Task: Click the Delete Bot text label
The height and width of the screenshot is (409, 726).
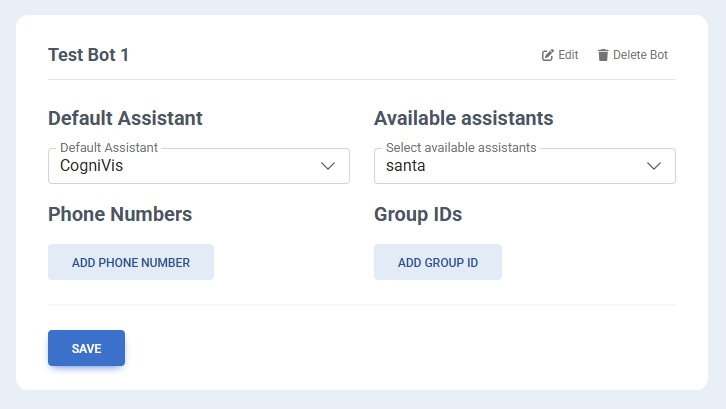Action: click(x=640, y=55)
